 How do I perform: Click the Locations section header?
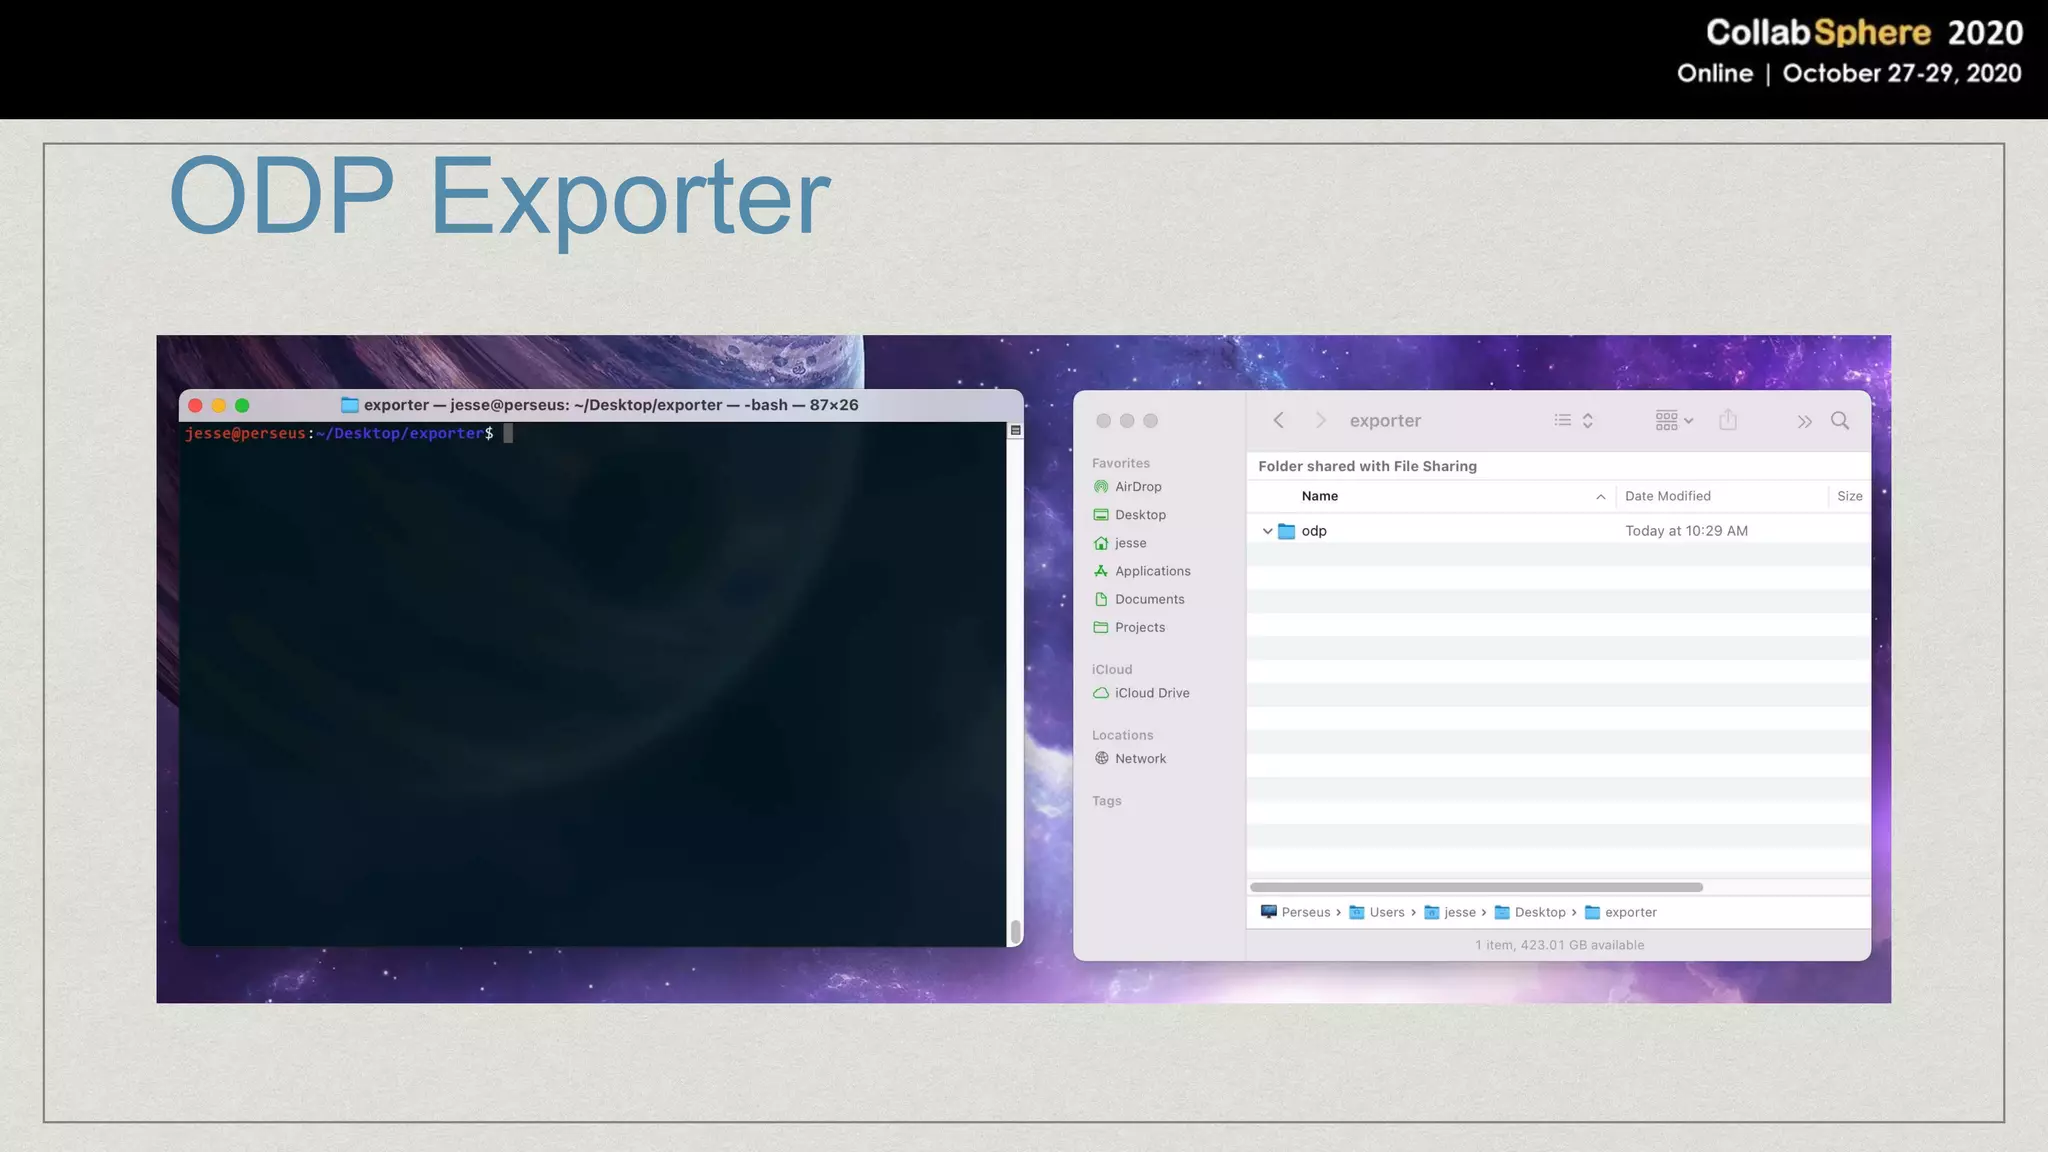(1122, 735)
